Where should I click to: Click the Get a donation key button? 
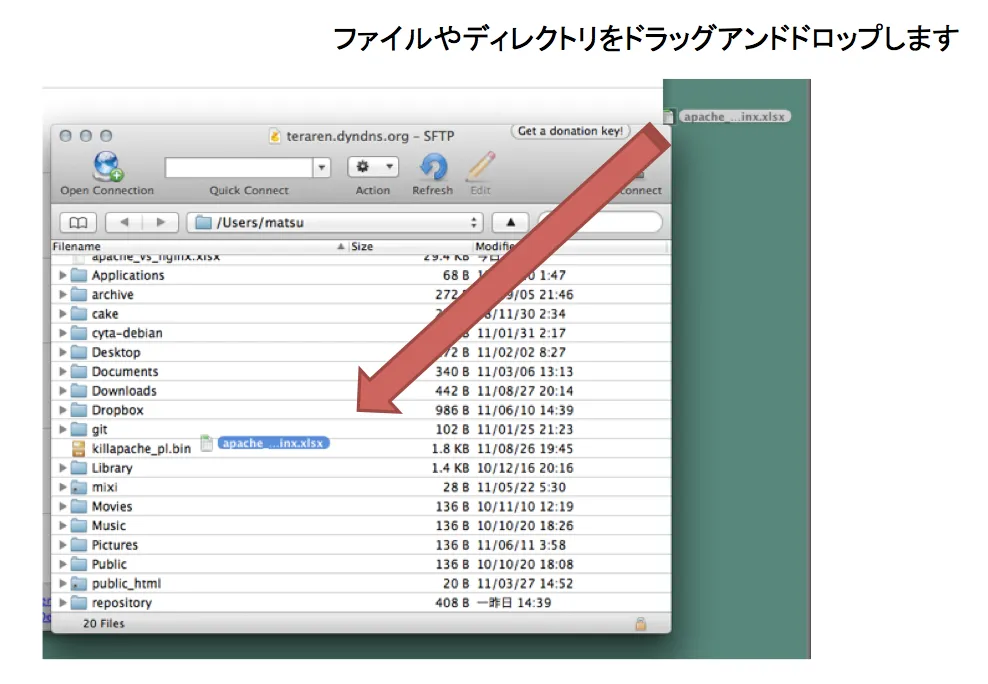pyautogui.click(x=570, y=131)
